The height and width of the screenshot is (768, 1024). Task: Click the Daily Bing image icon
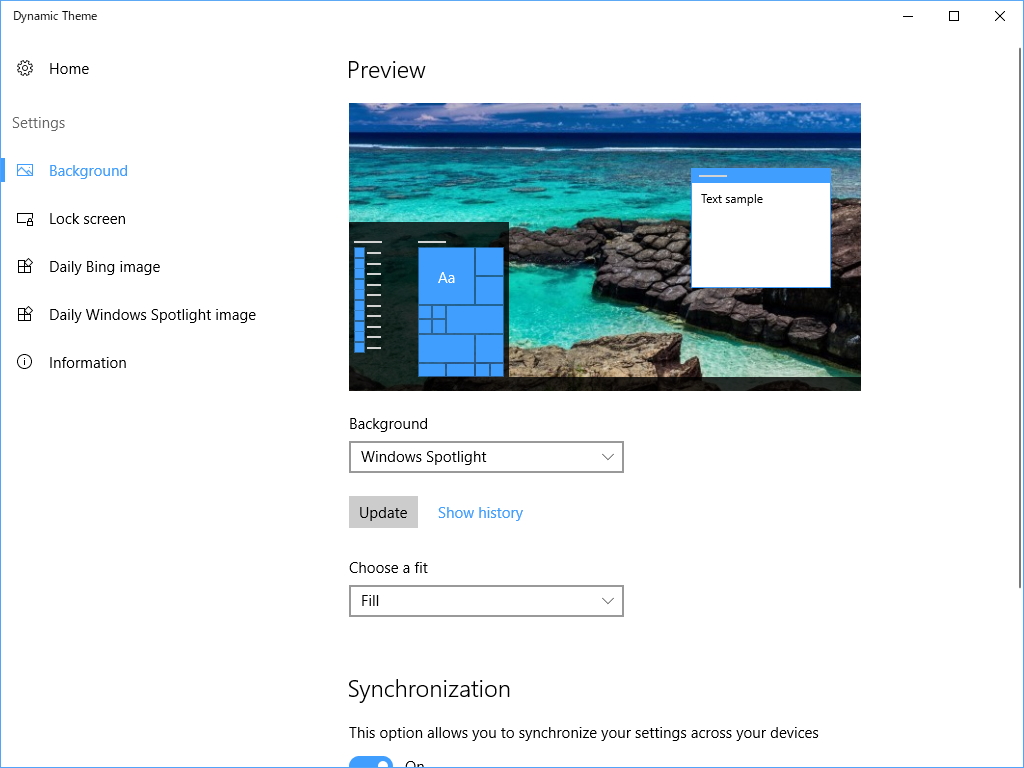point(25,266)
